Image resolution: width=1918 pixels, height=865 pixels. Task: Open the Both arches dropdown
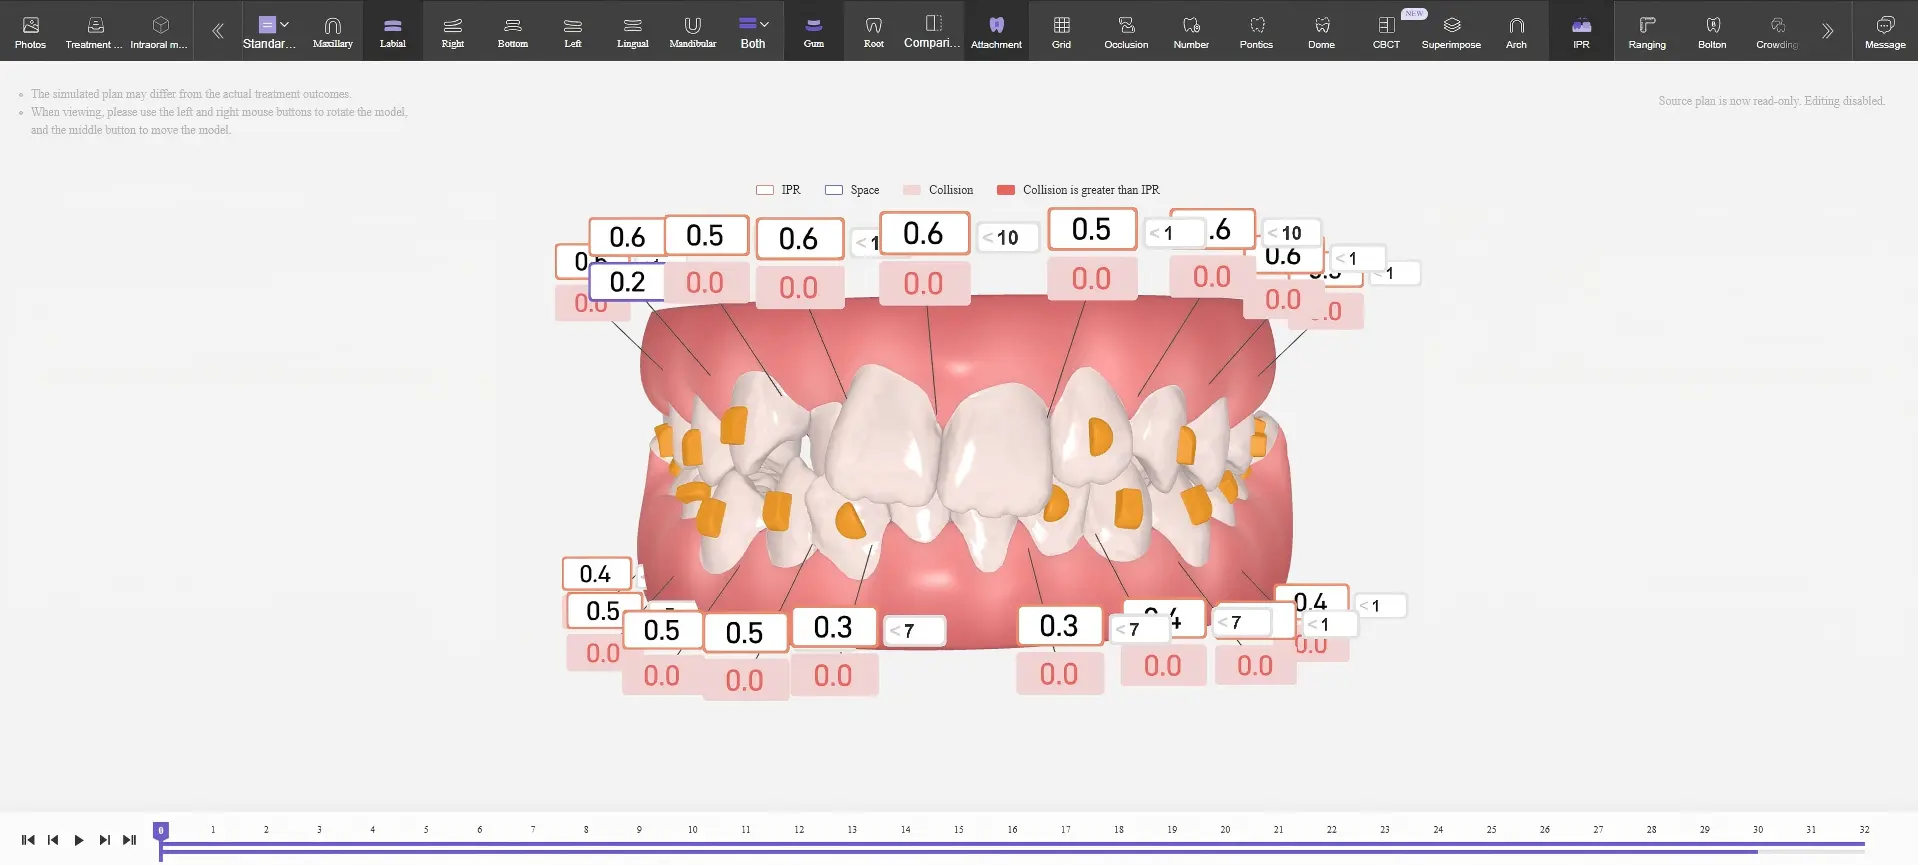click(754, 31)
